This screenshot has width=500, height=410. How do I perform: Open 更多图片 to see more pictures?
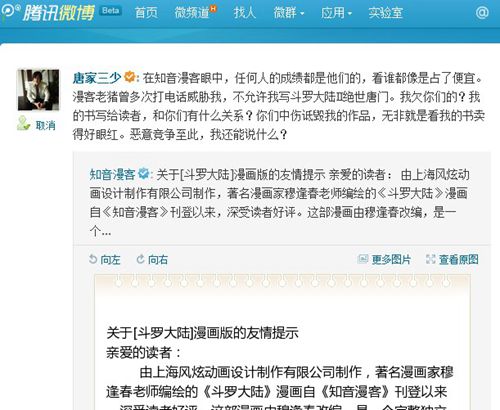384,259
